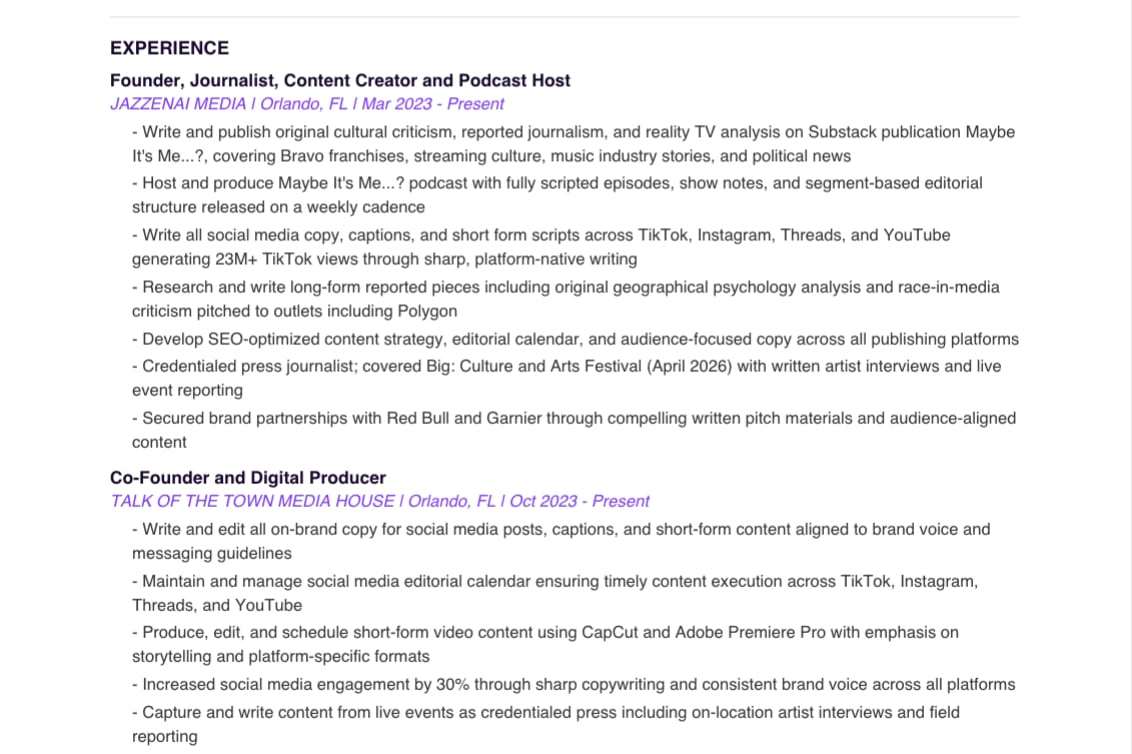Image resolution: width=1132 pixels, height=754 pixels.
Task: Click the 'Write and edit all on-brand copy' bullet
Action: [561, 541]
